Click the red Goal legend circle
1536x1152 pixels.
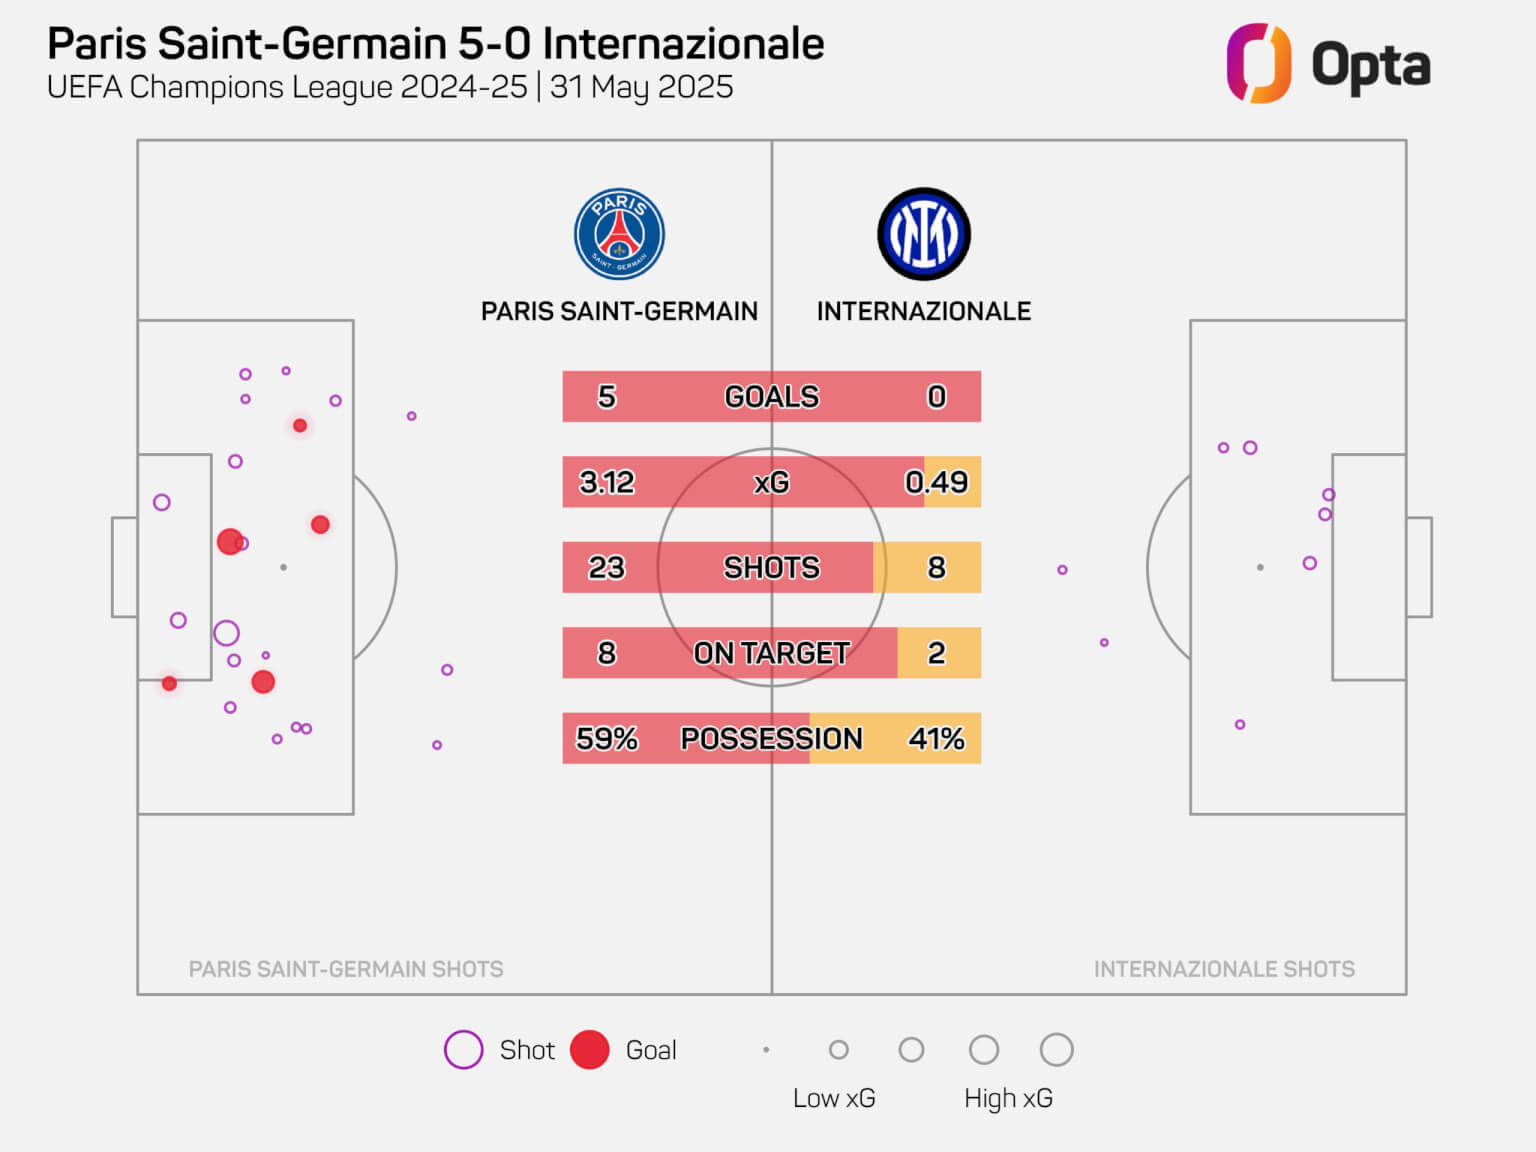(x=590, y=1050)
